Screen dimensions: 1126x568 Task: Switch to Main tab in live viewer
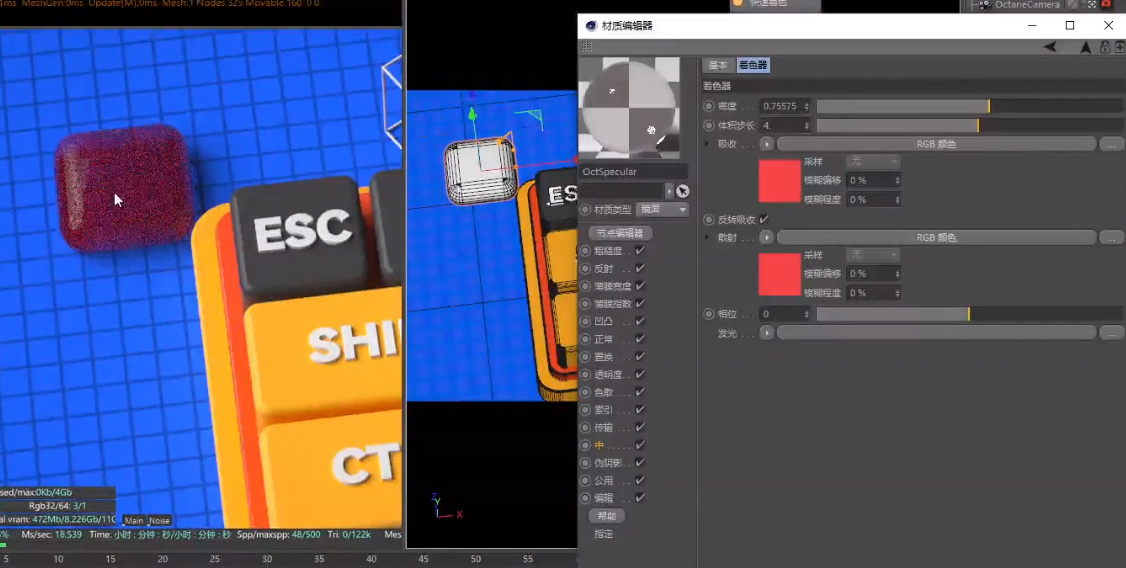pos(134,521)
